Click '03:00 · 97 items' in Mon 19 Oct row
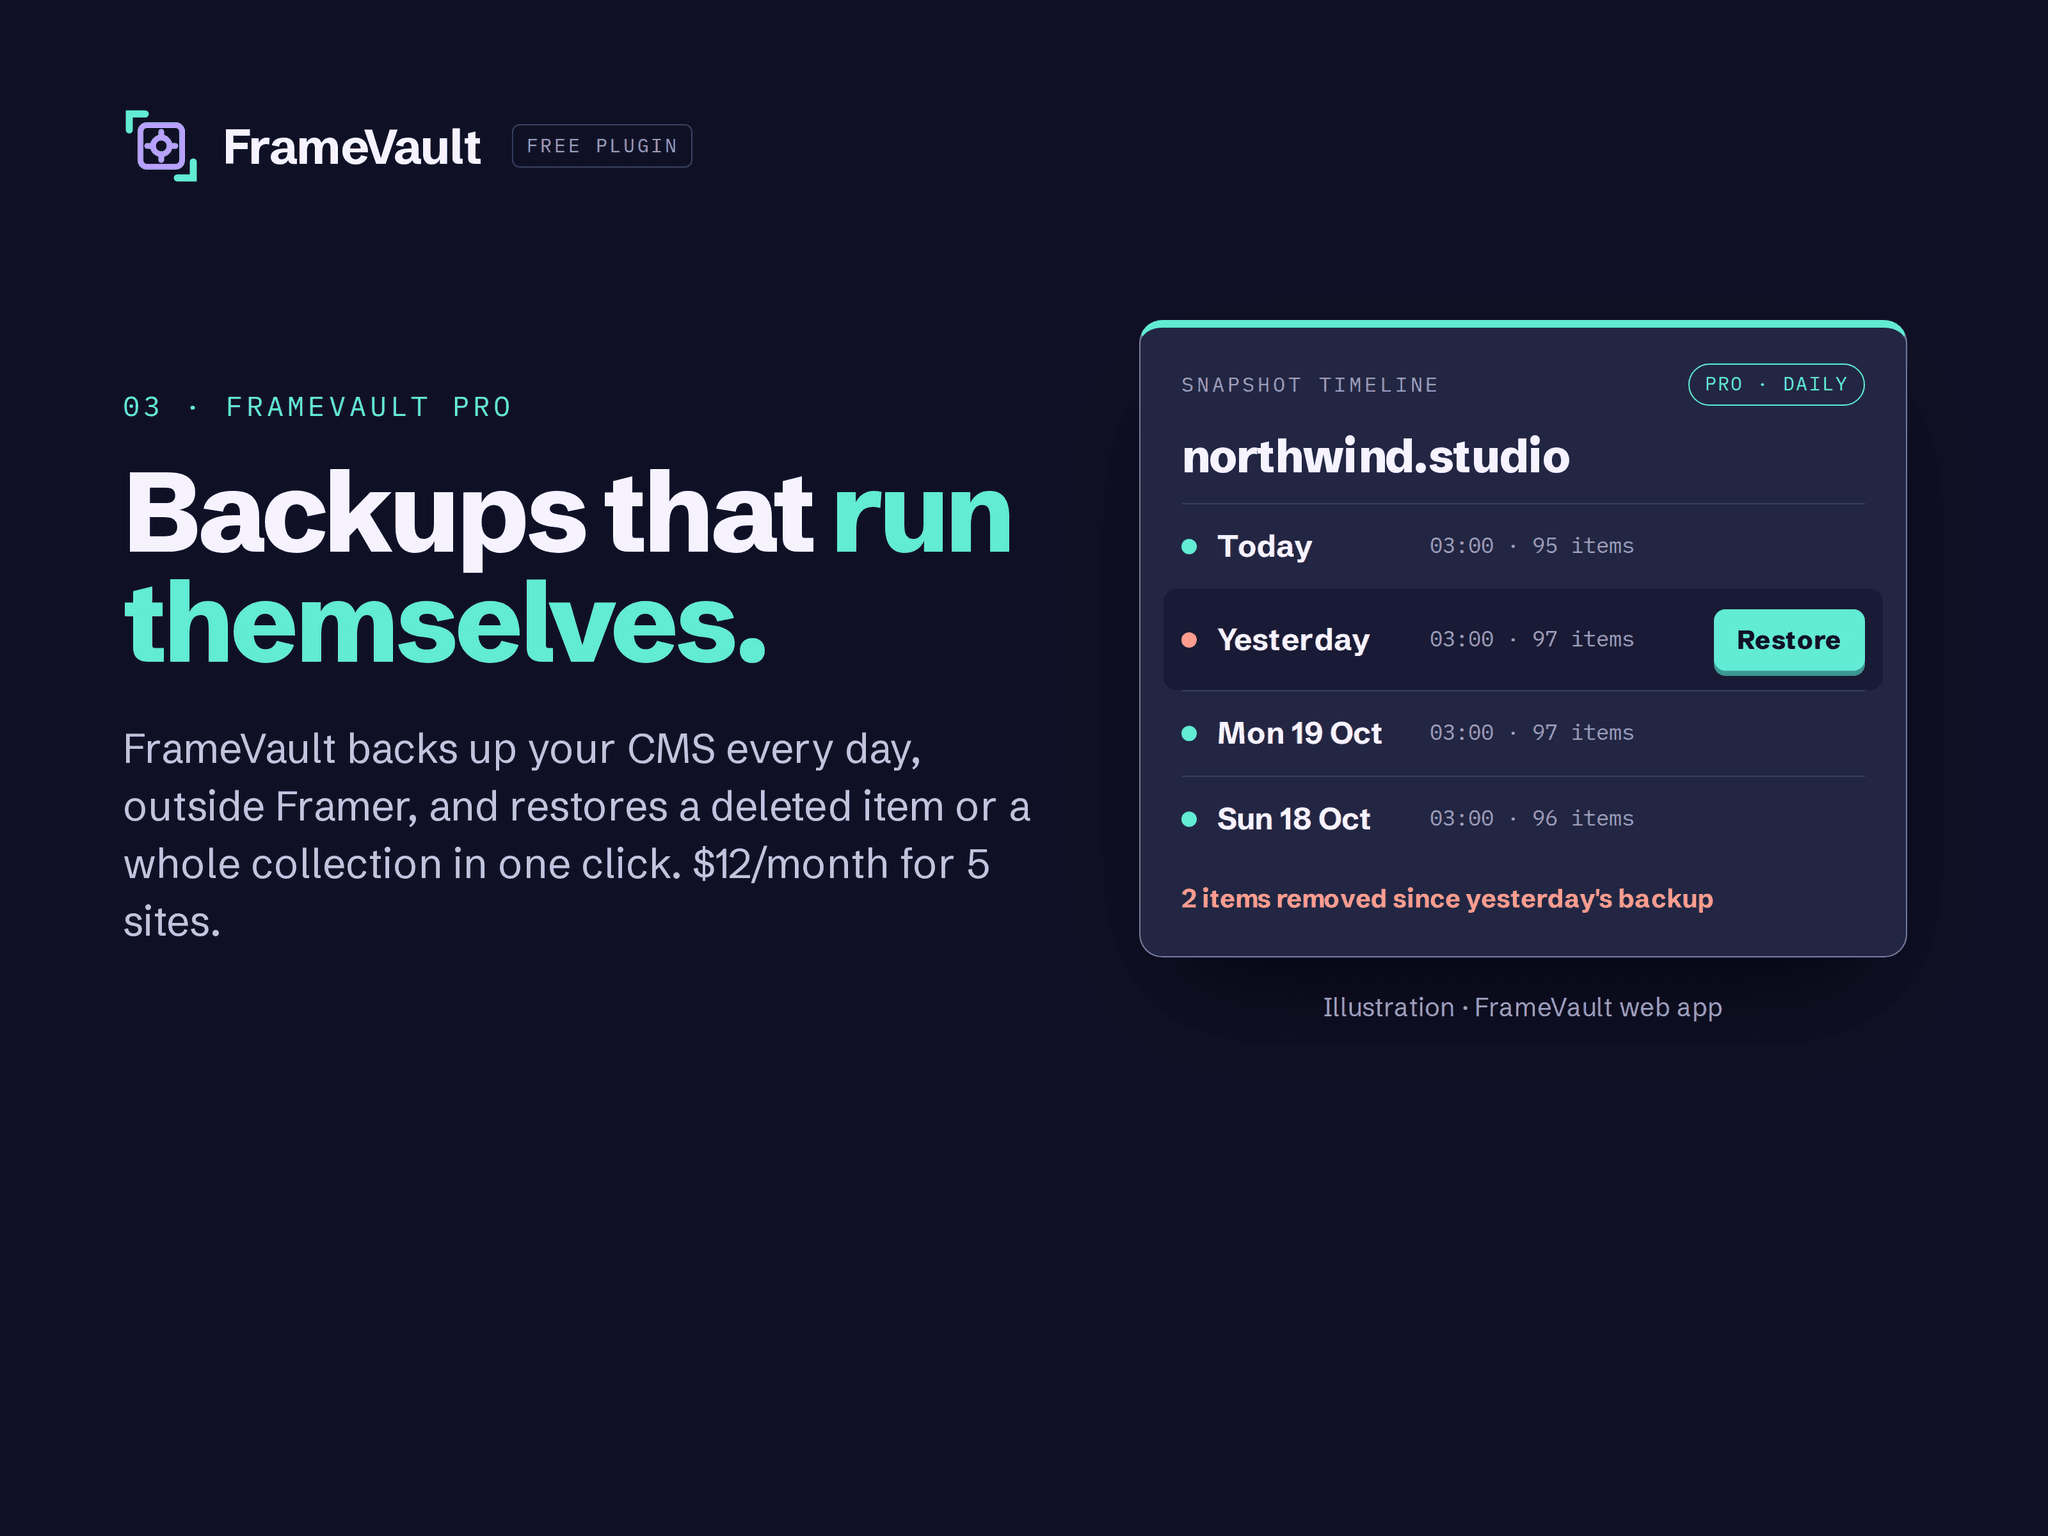 [x=1531, y=733]
